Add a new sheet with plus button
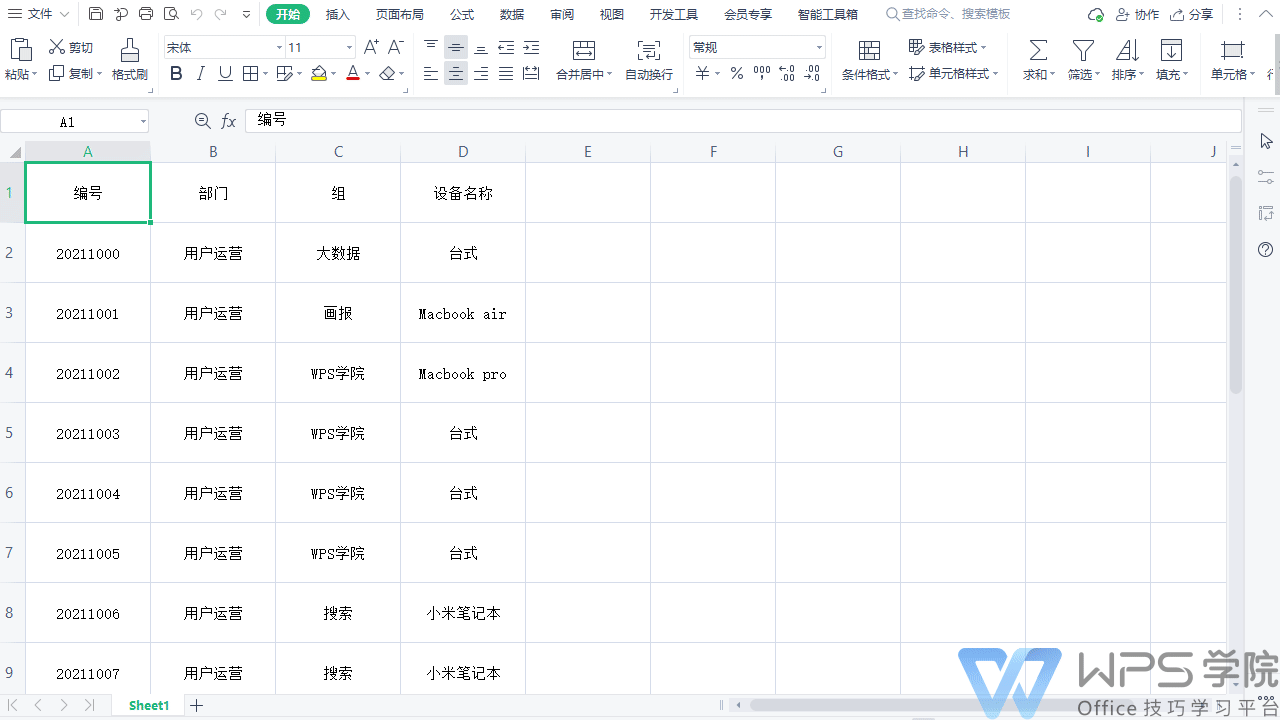The image size is (1280, 720). [197, 705]
